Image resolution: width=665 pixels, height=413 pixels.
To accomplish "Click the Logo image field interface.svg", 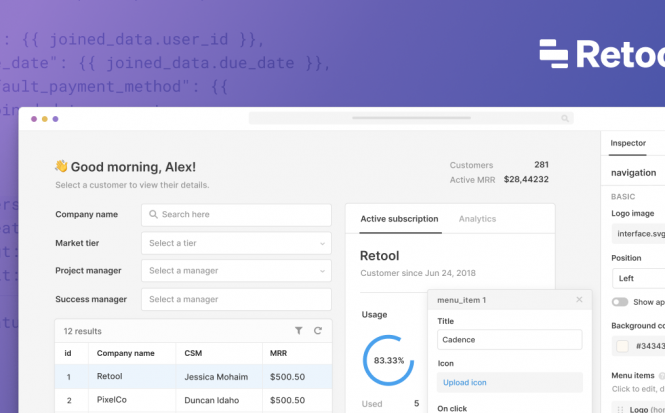I will [x=639, y=234].
